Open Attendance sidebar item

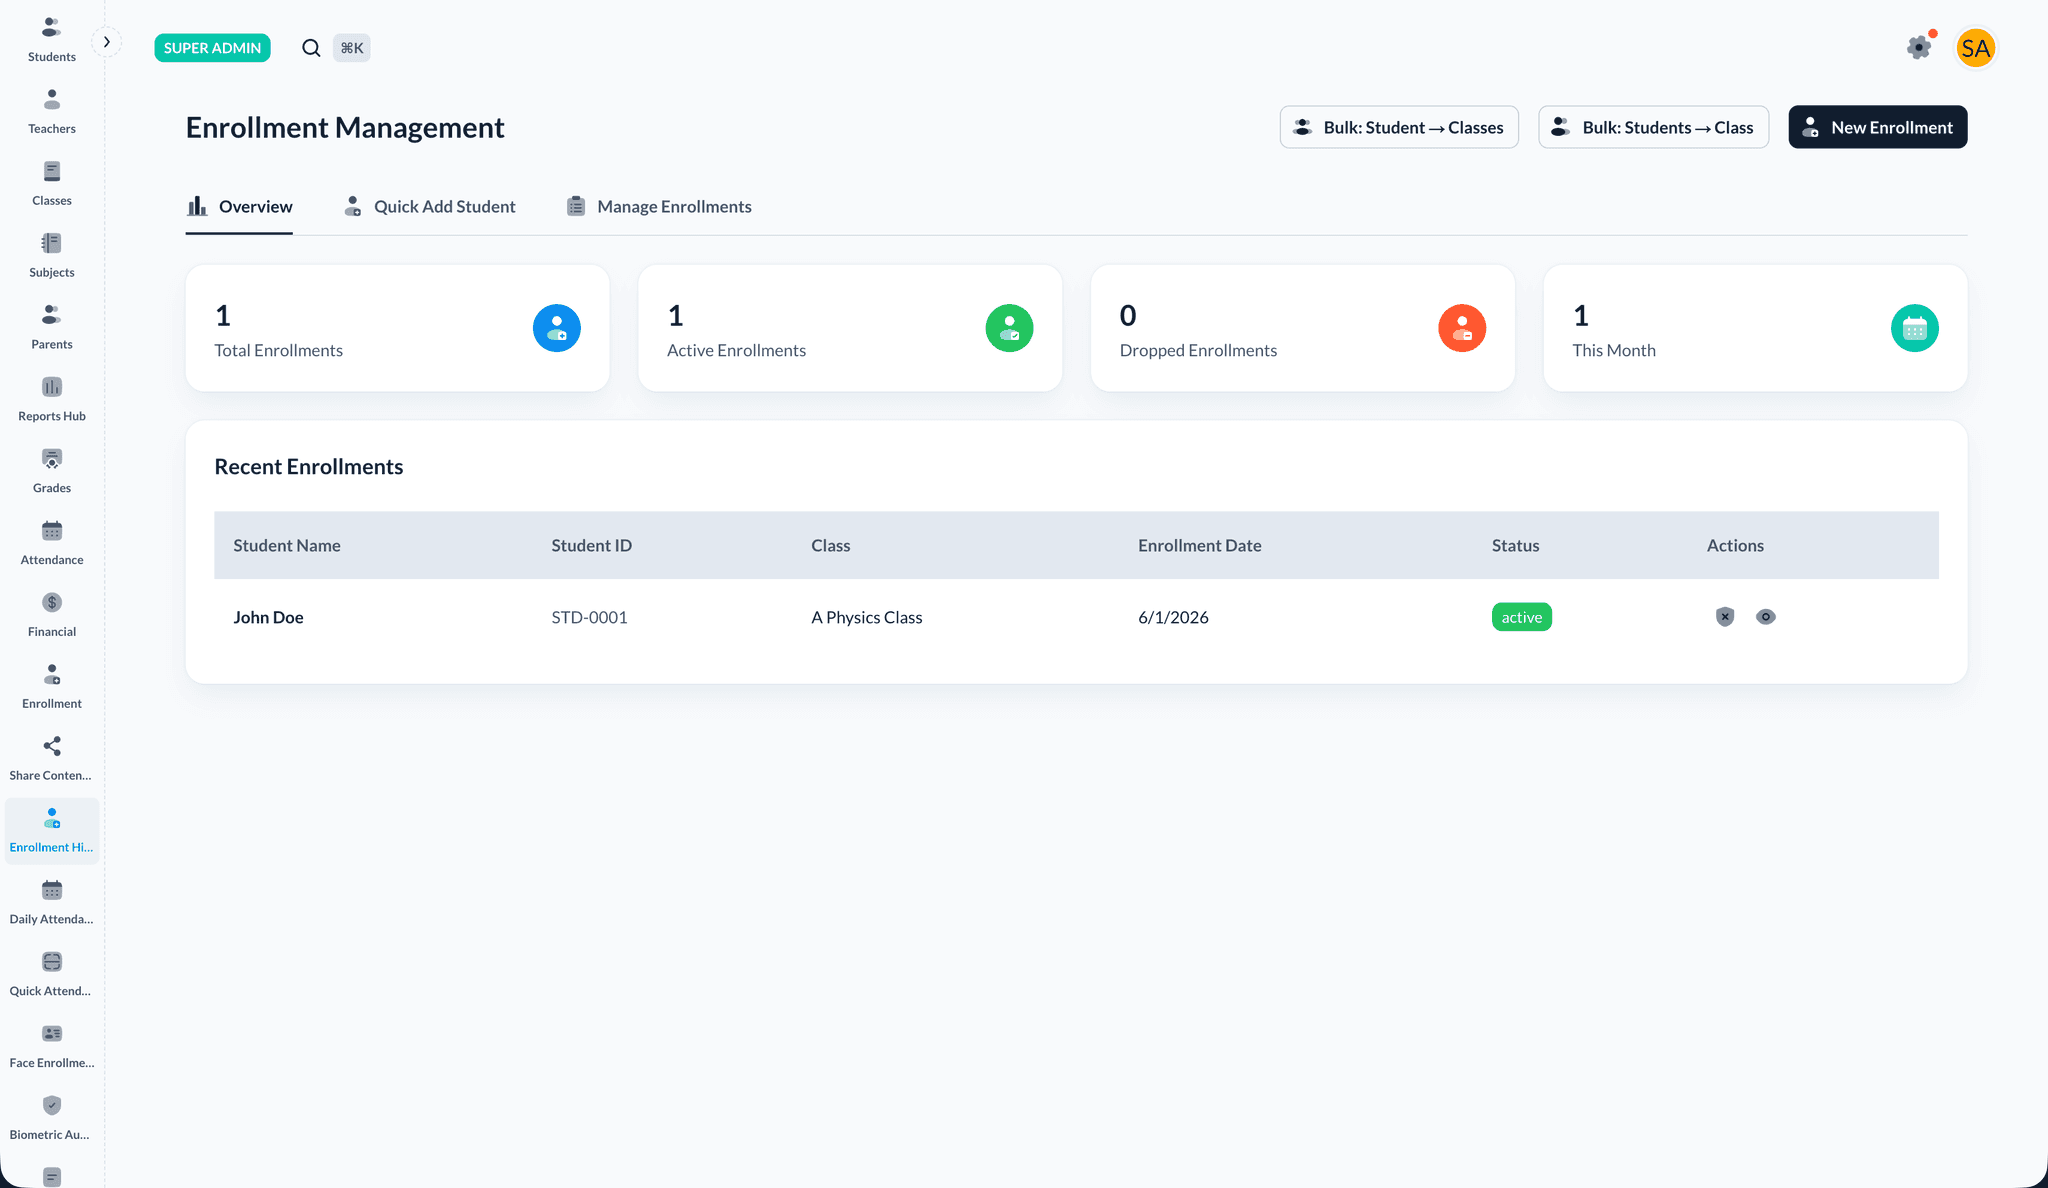52,544
